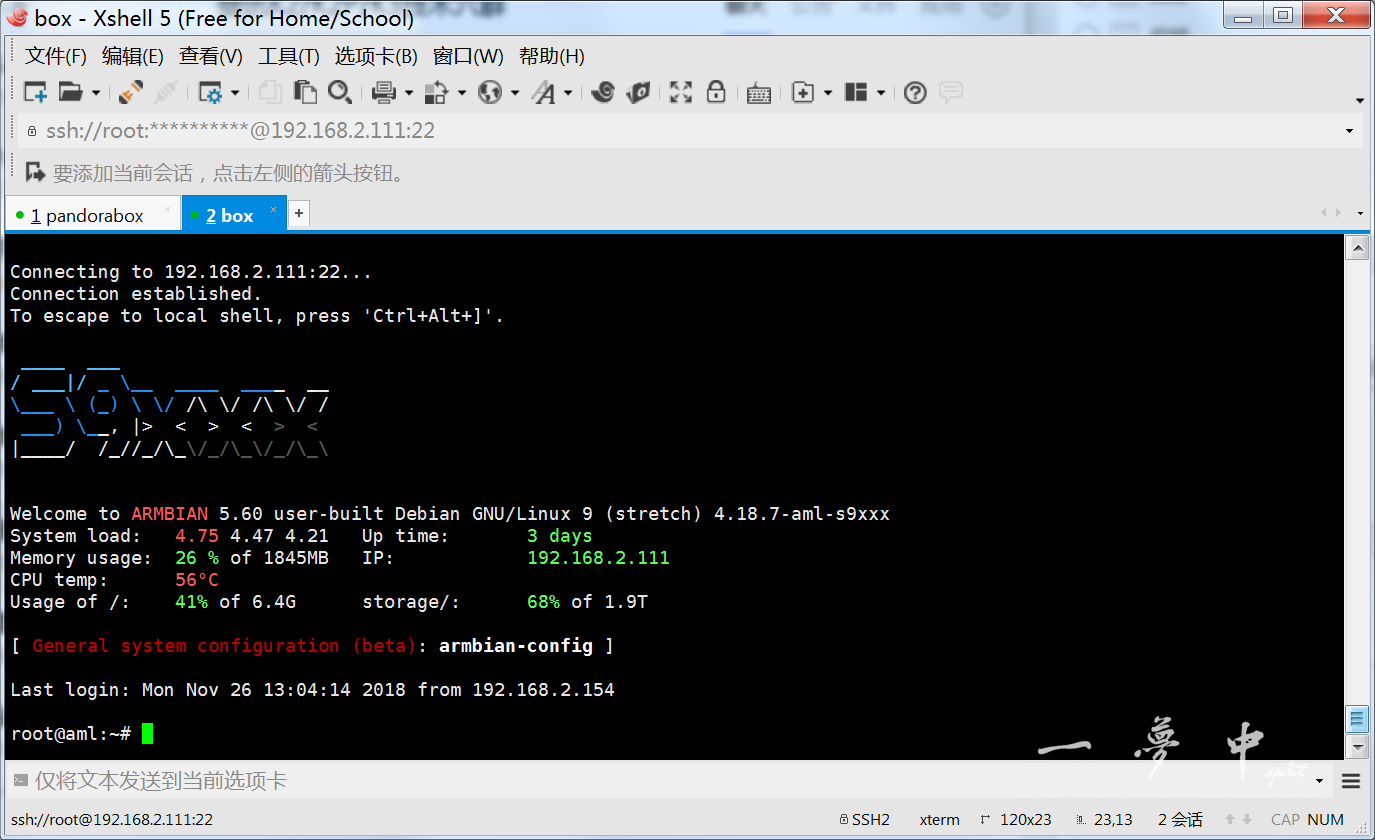Open the Tools menu (工具)
The width and height of the screenshot is (1375, 840).
coord(289,56)
